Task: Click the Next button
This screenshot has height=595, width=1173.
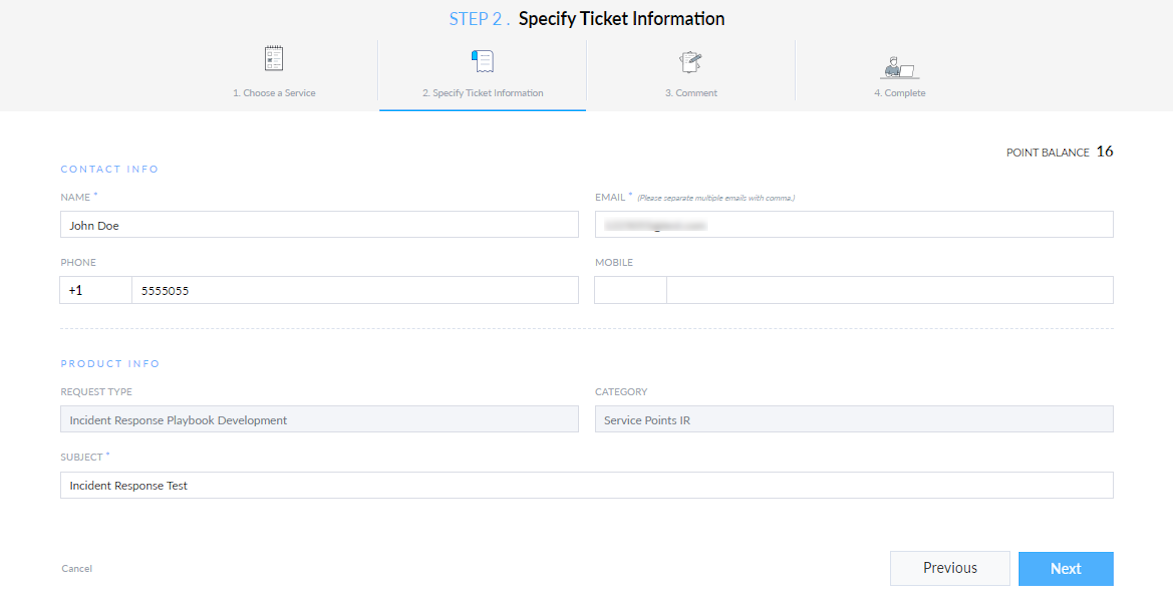Action: (1065, 568)
